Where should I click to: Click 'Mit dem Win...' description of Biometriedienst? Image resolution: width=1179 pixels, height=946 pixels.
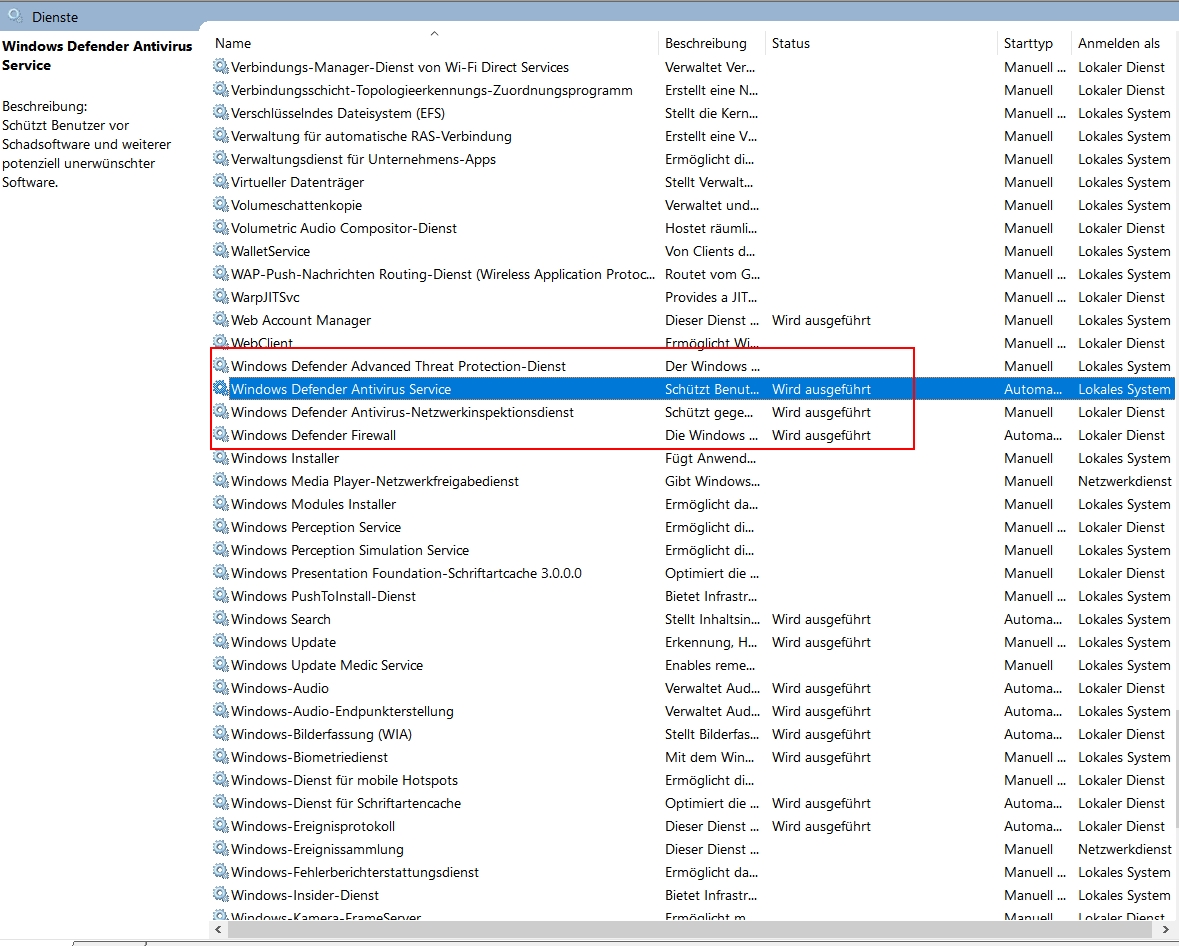click(x=710, y=756)
